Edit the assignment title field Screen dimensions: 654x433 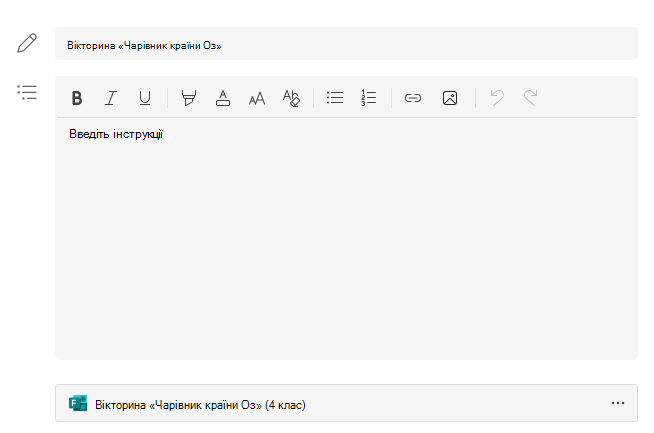[346, 43]
